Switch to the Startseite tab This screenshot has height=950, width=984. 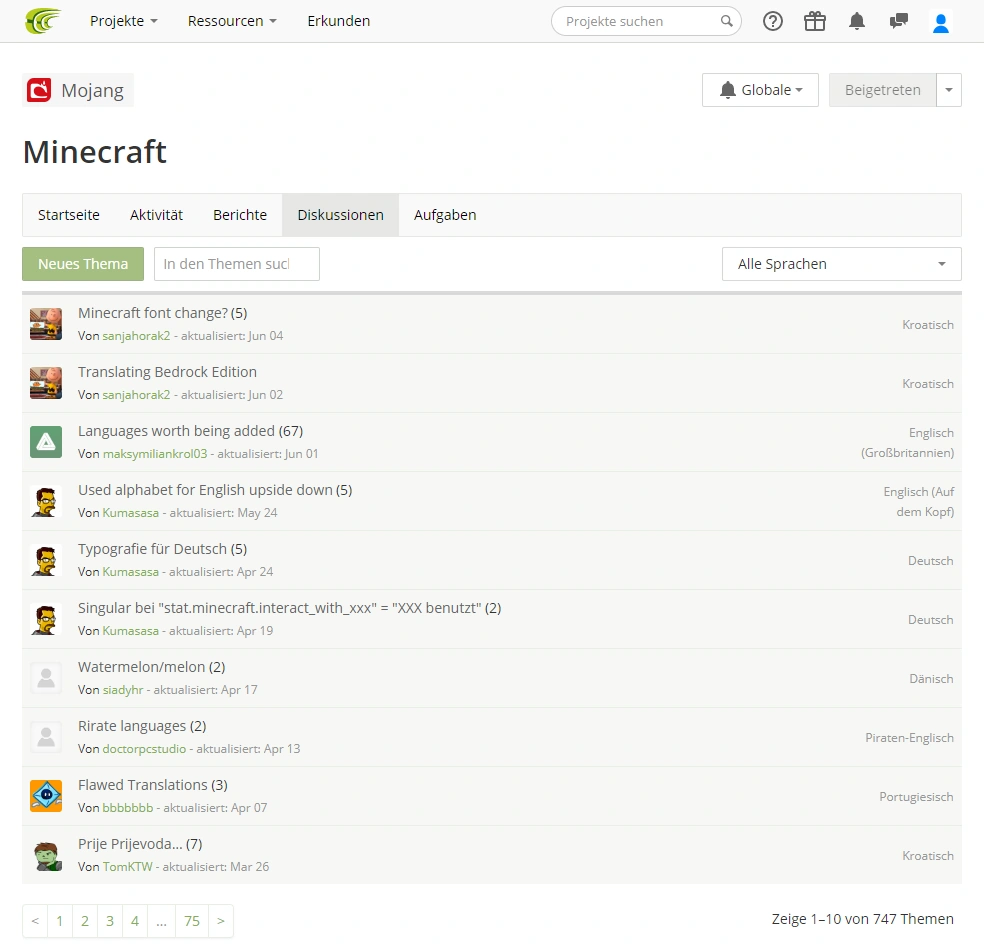[68, 215]
